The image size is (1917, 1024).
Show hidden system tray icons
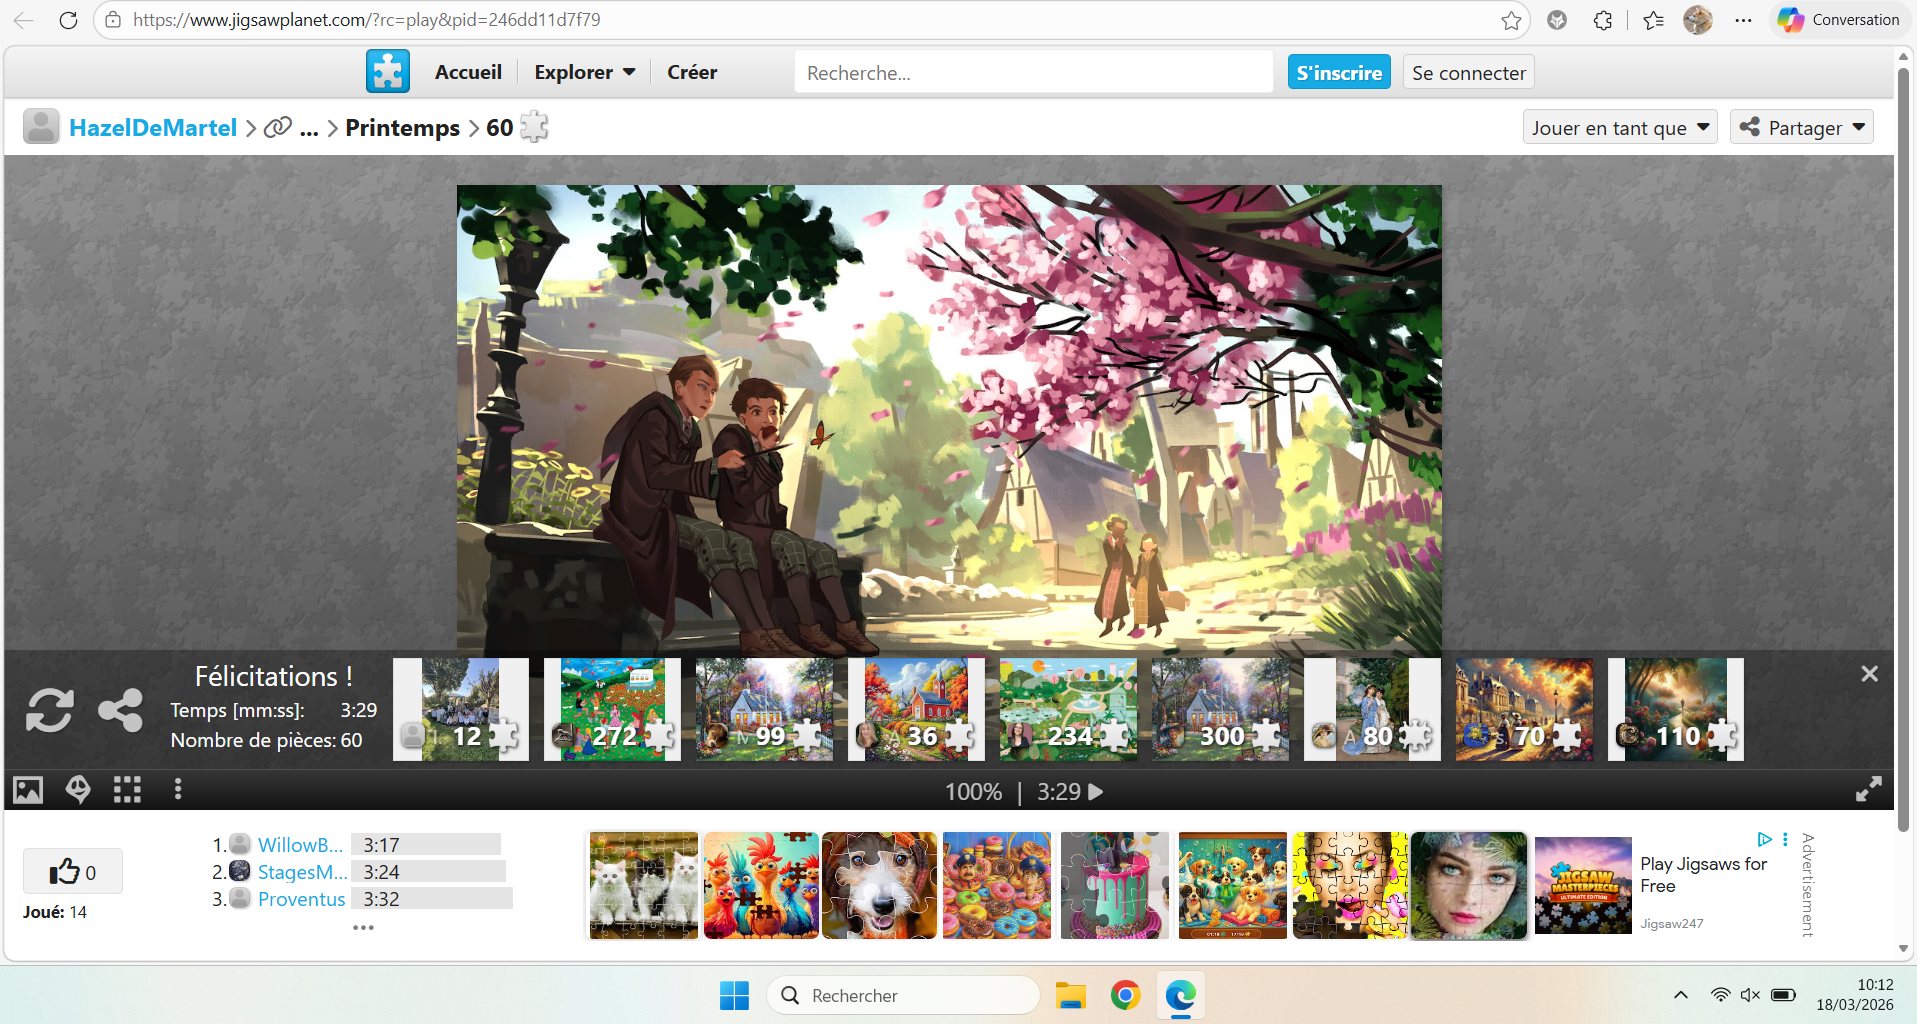(x=1681, y=995)
